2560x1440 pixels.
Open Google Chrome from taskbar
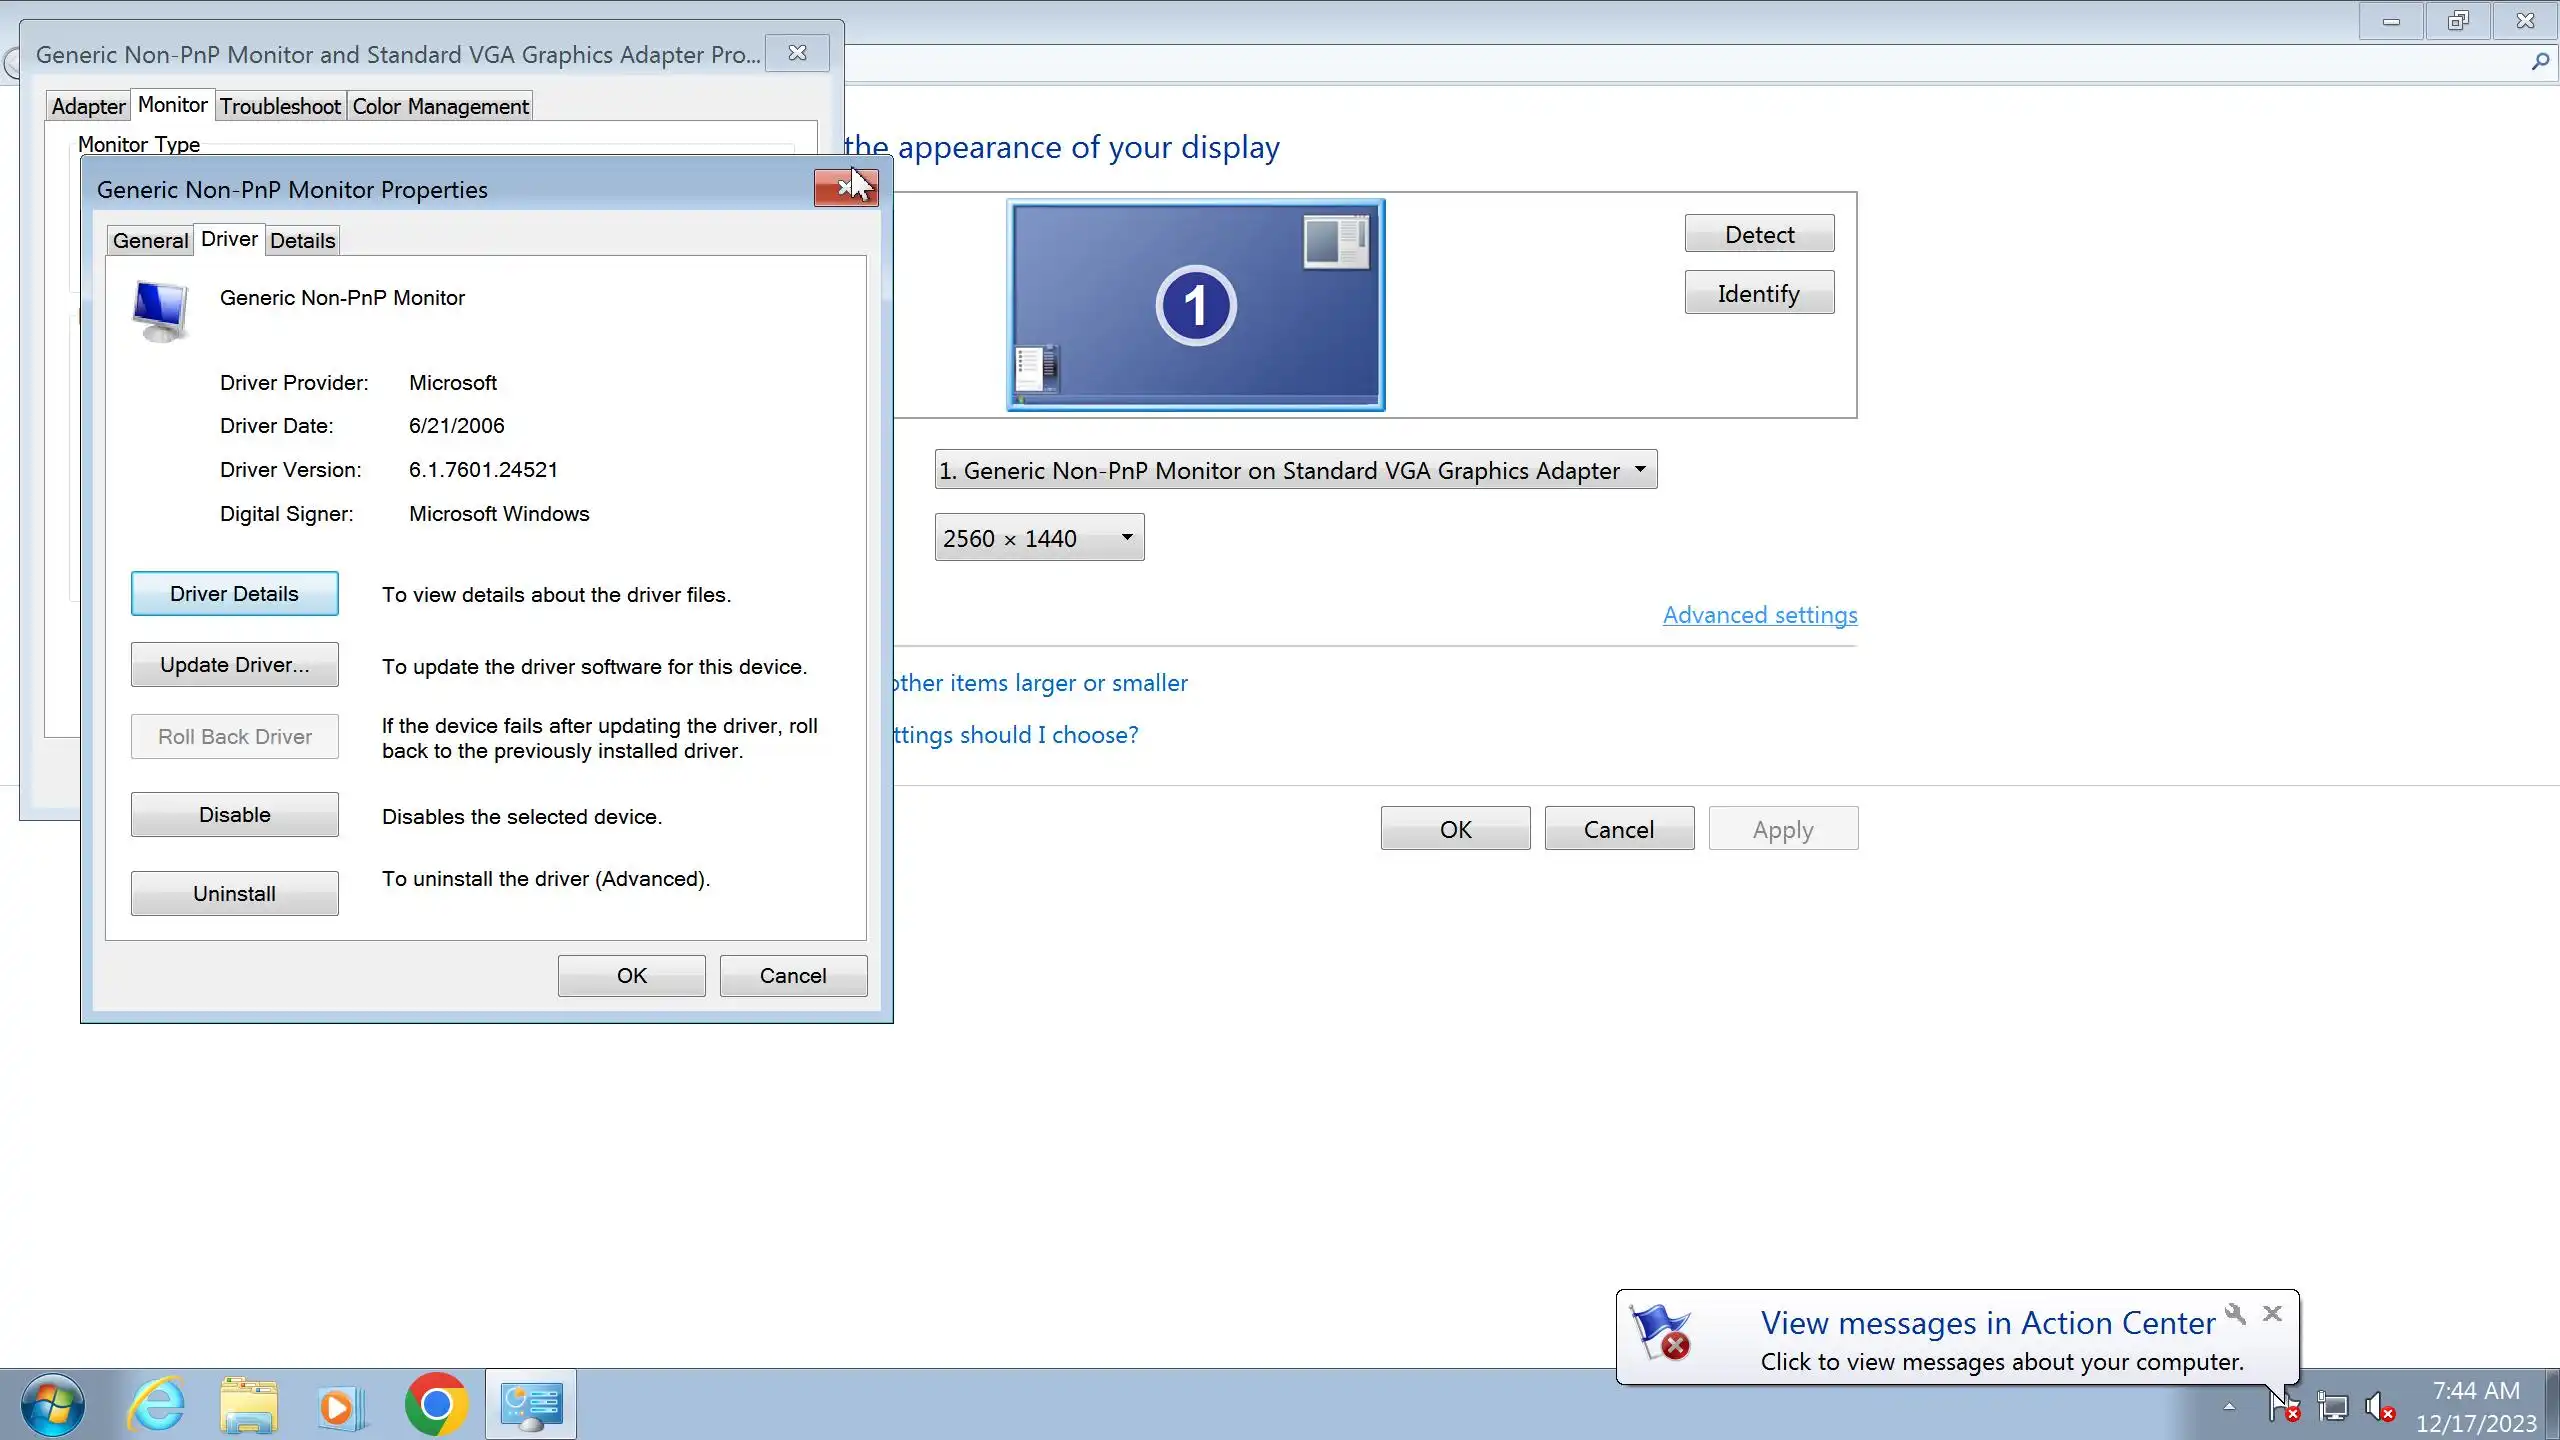[x=435, y=1405]
